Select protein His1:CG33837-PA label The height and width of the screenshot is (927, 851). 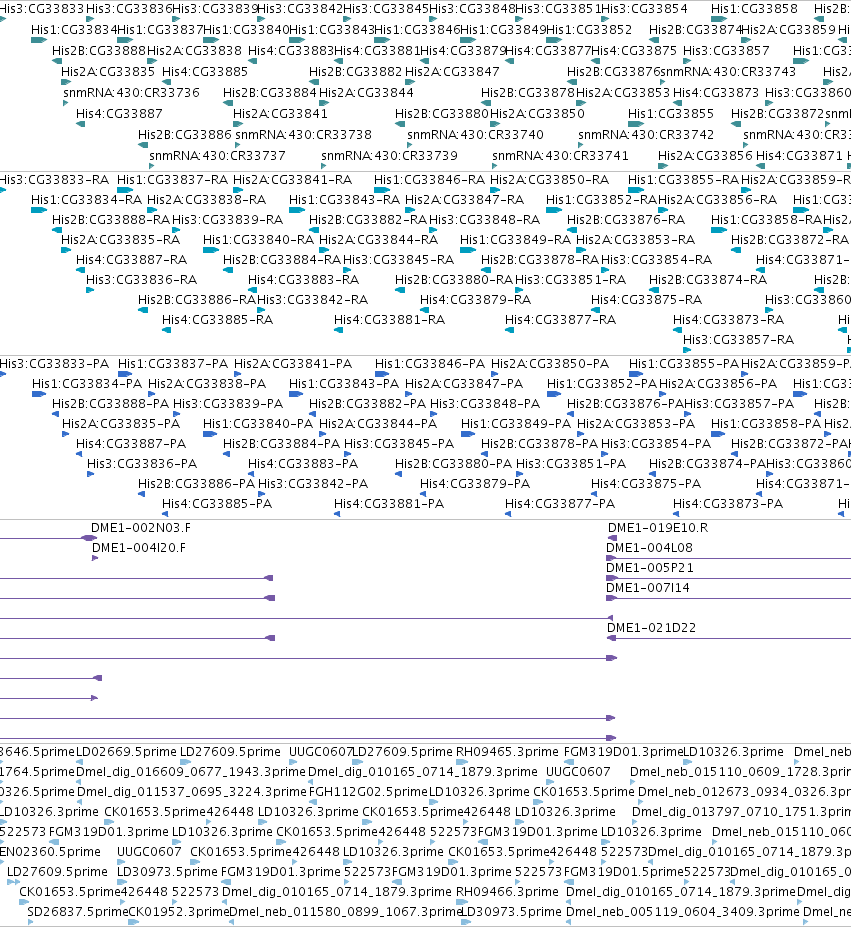[x=173, y=364]
